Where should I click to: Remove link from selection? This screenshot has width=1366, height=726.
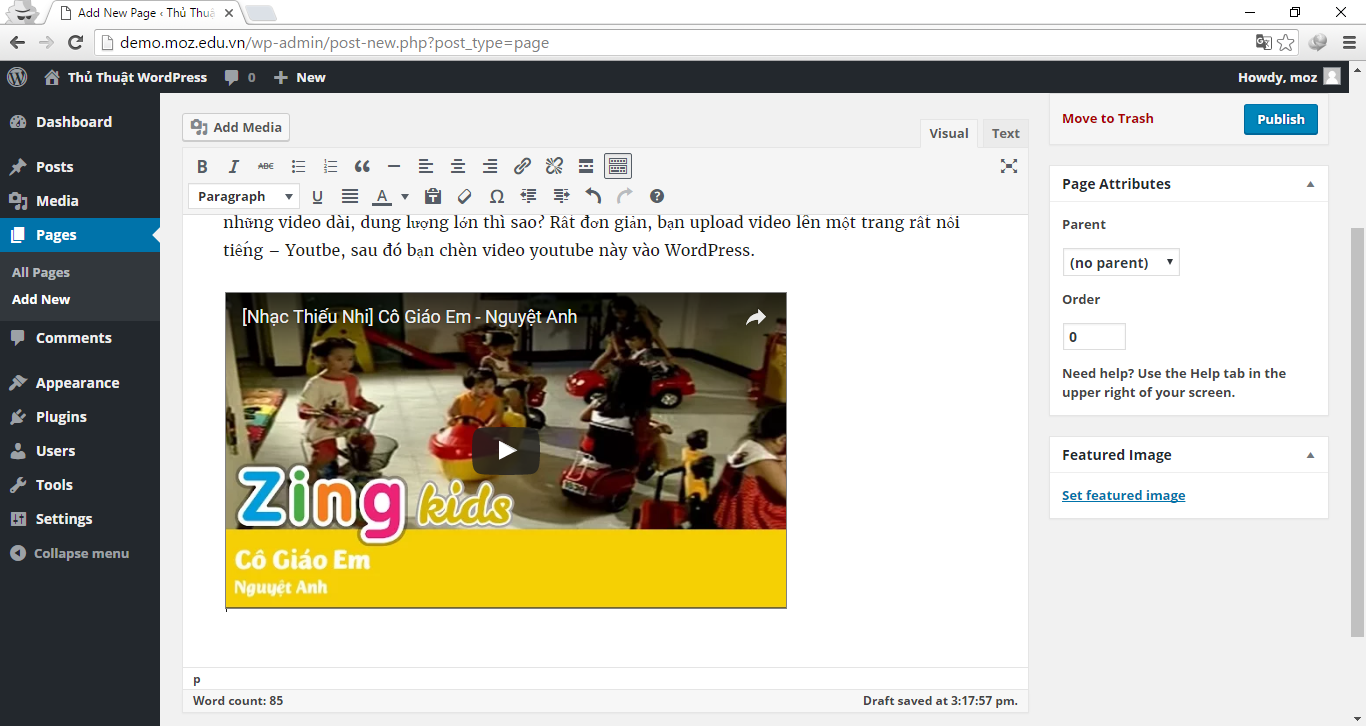(554, 166)
